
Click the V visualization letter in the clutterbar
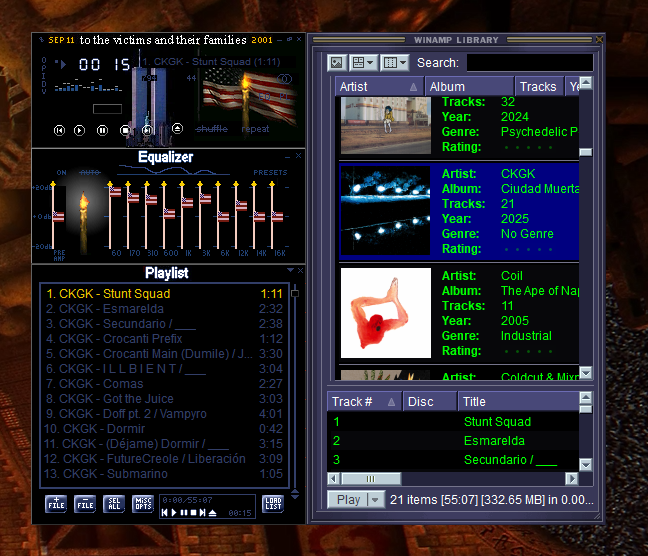click(x=44, y=91)
